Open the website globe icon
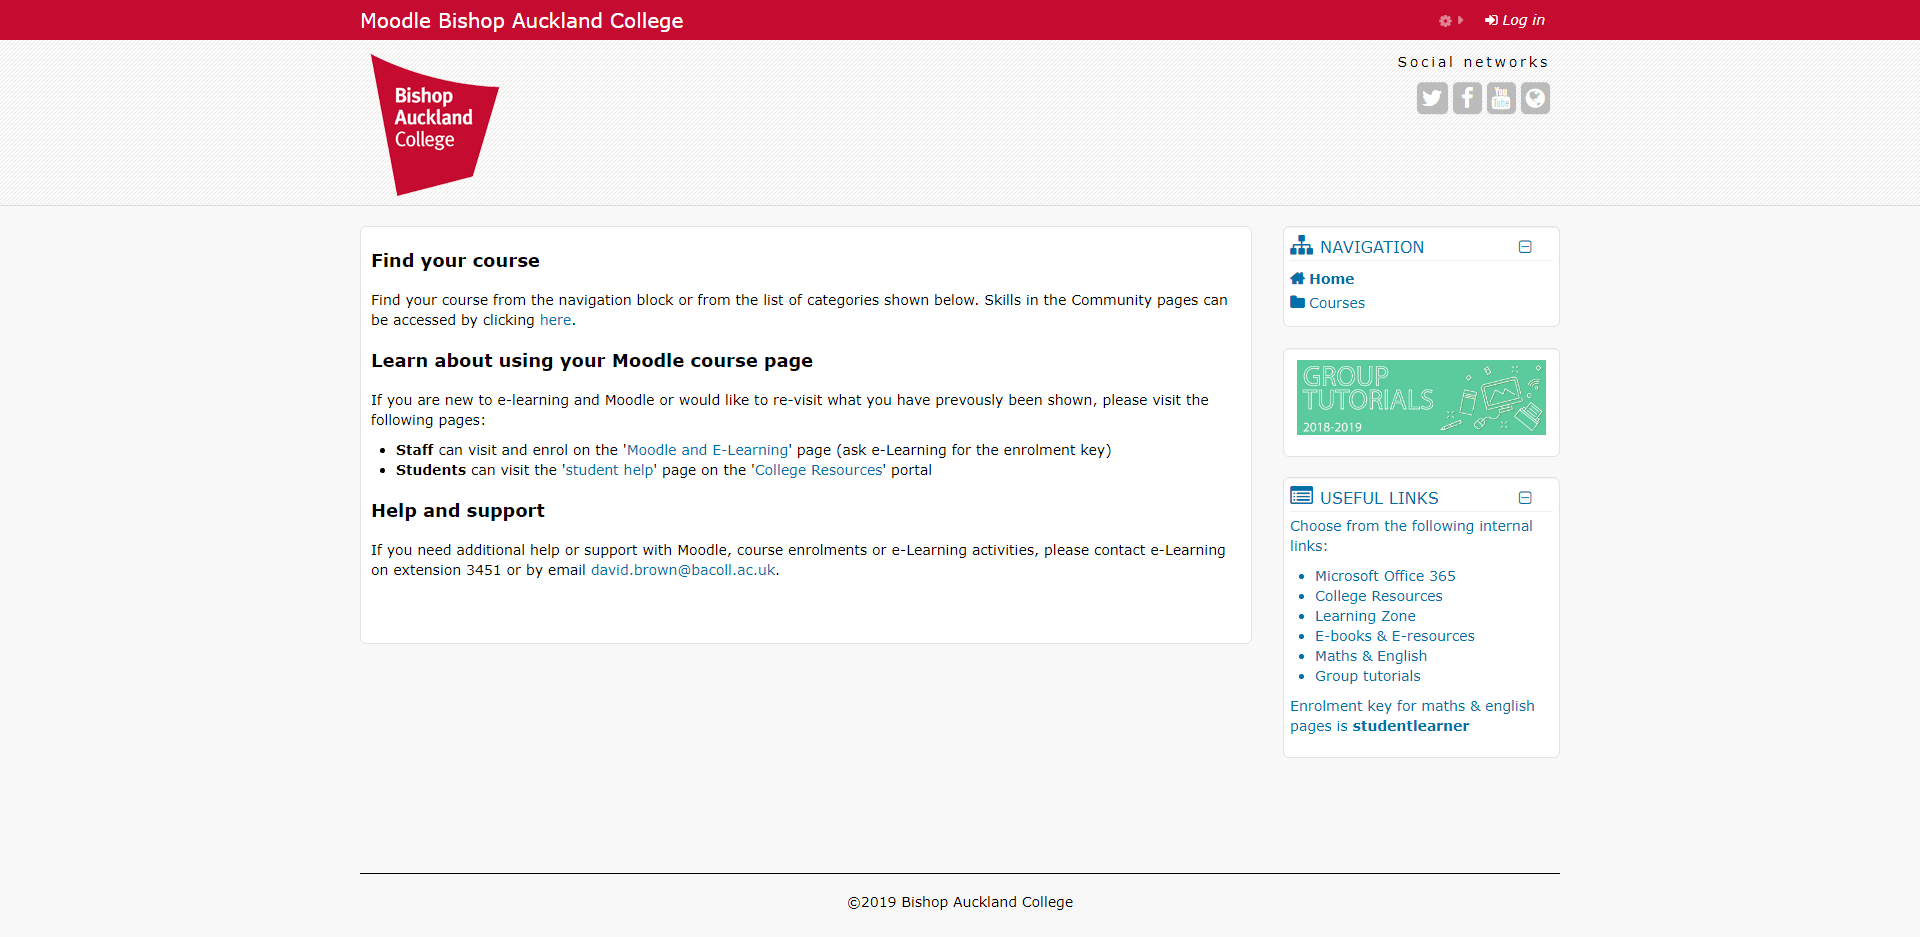1920x937 pixels. (1535, 98)
